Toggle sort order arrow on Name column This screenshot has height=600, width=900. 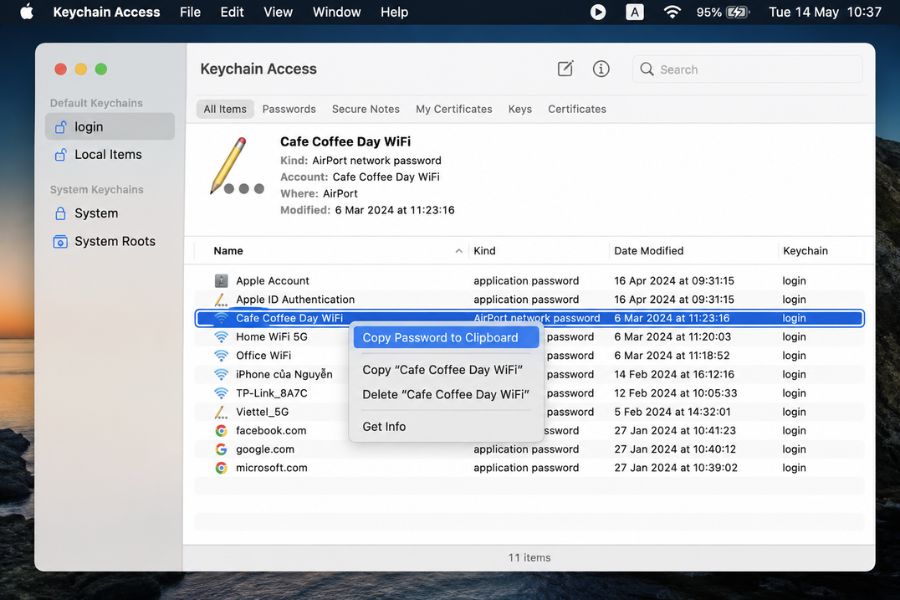pyautogui.click(x=459, y=251)
